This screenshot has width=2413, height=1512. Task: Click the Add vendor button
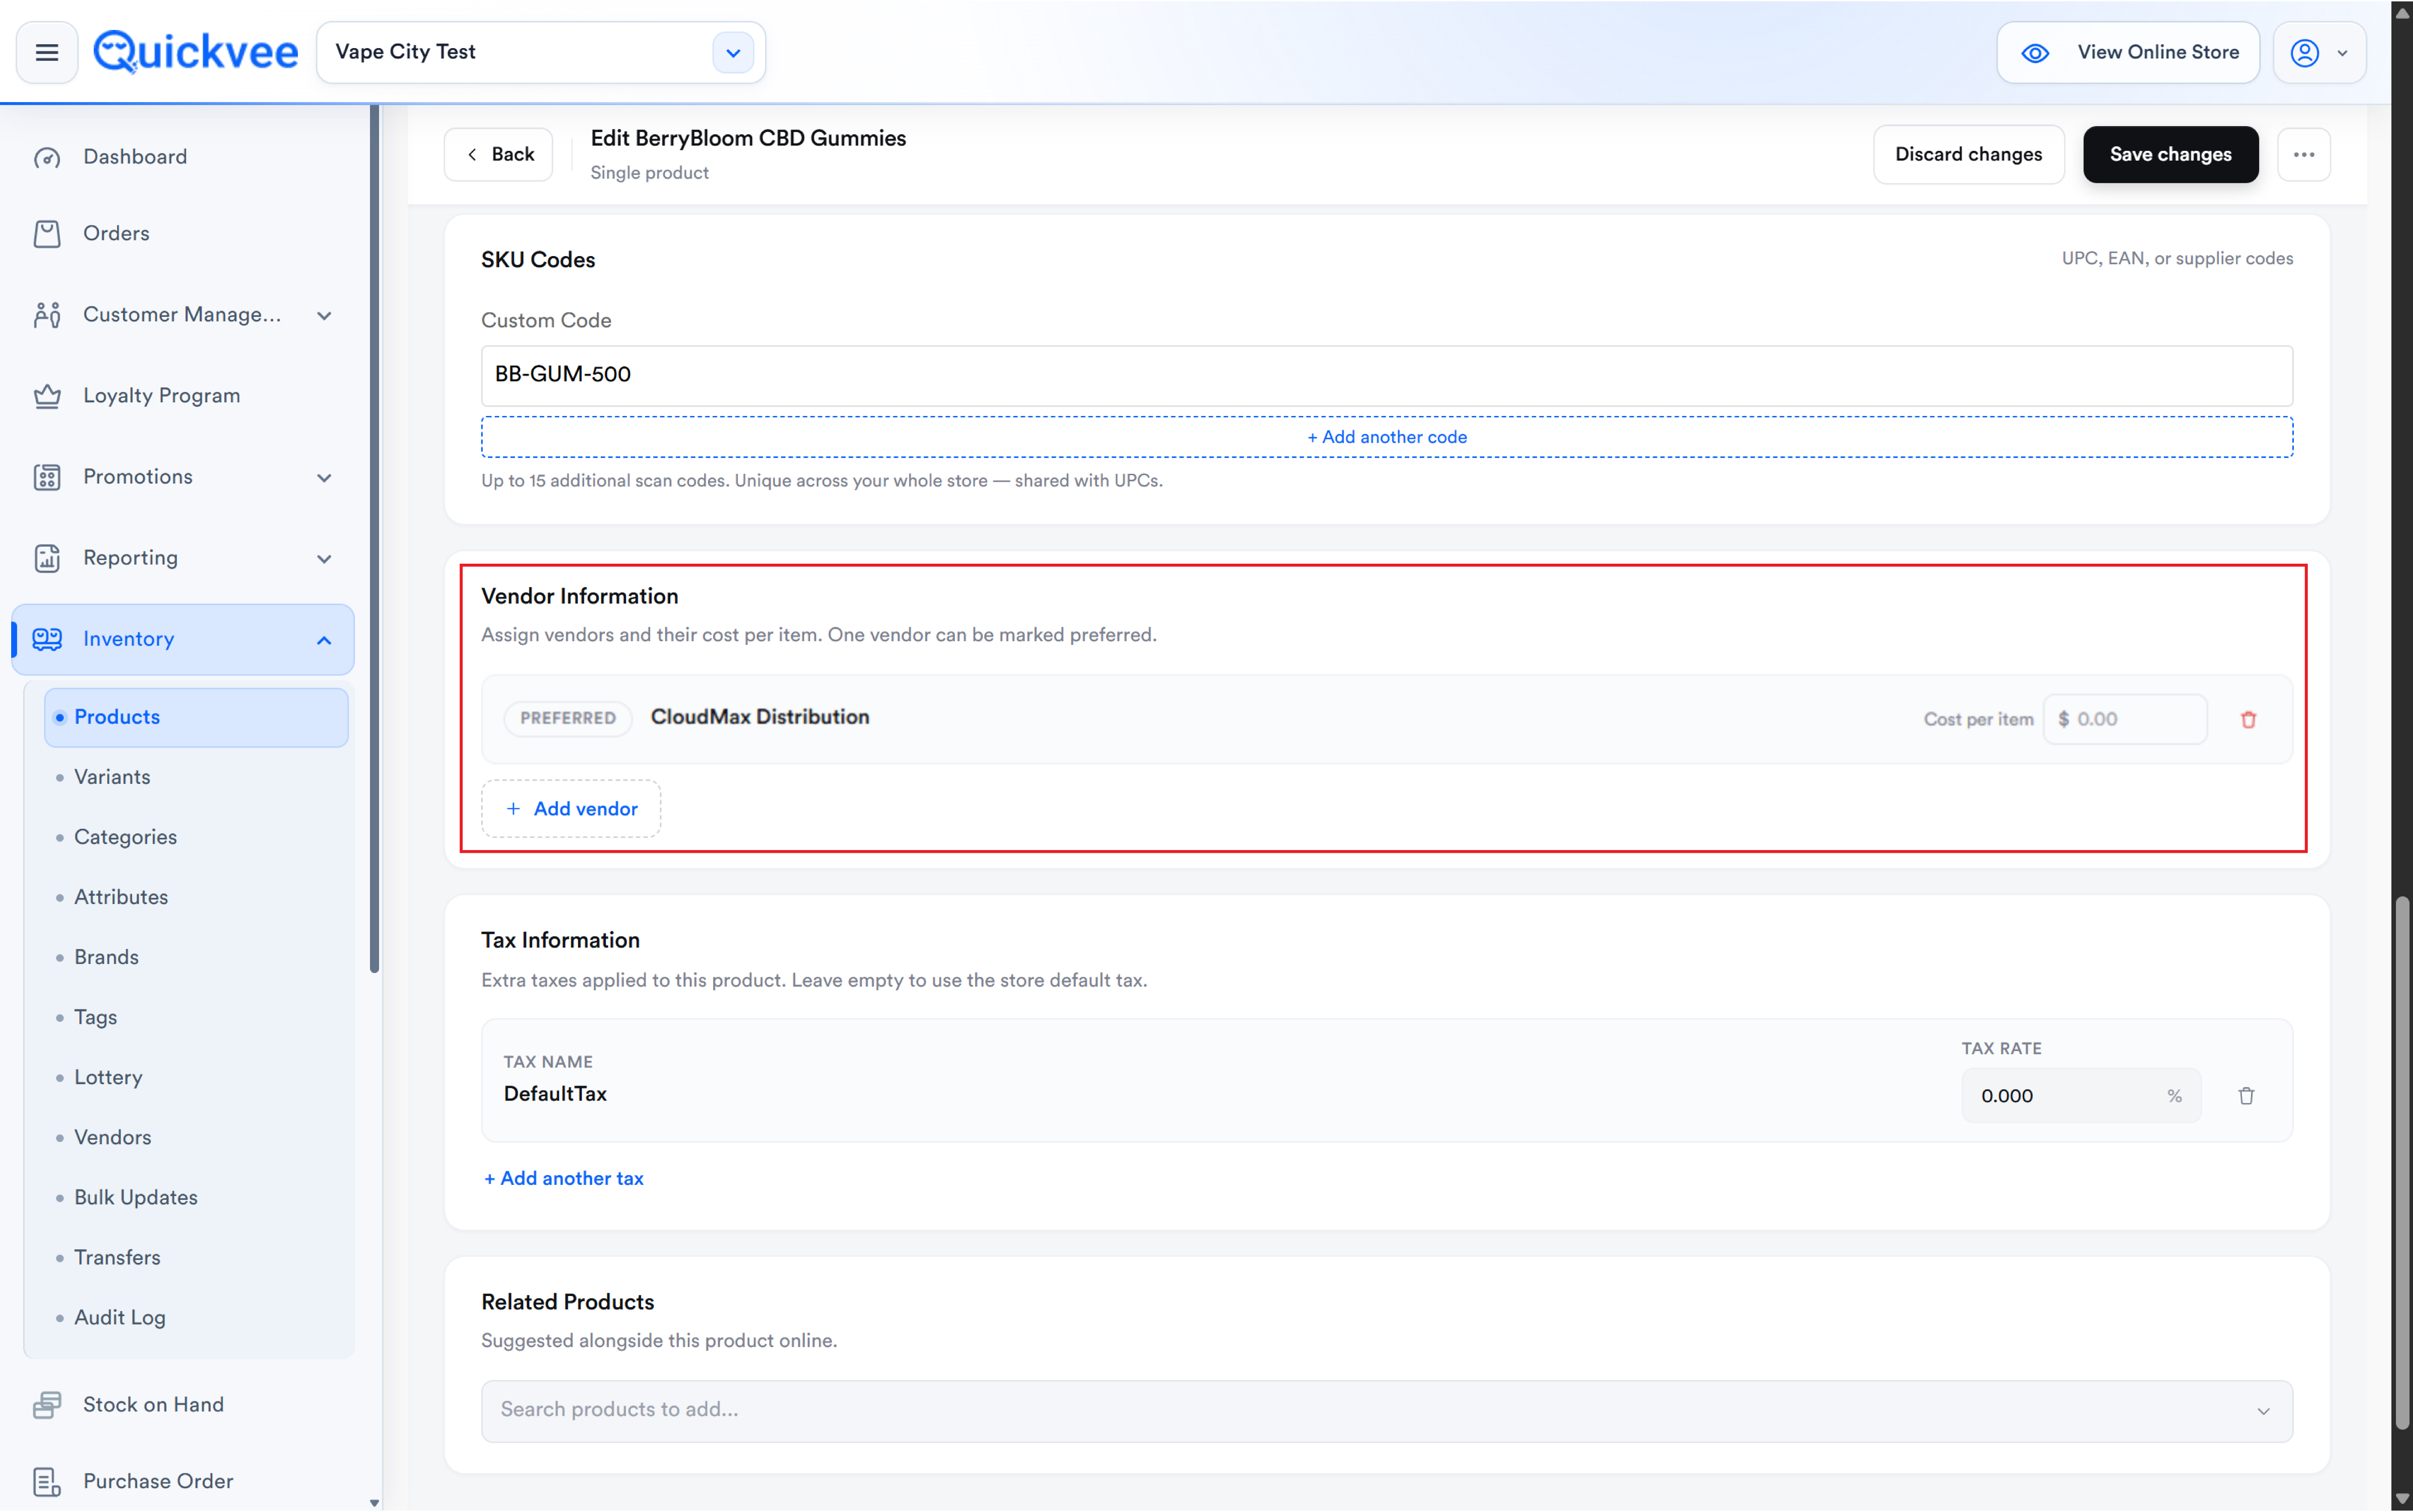tap(571, 809)
